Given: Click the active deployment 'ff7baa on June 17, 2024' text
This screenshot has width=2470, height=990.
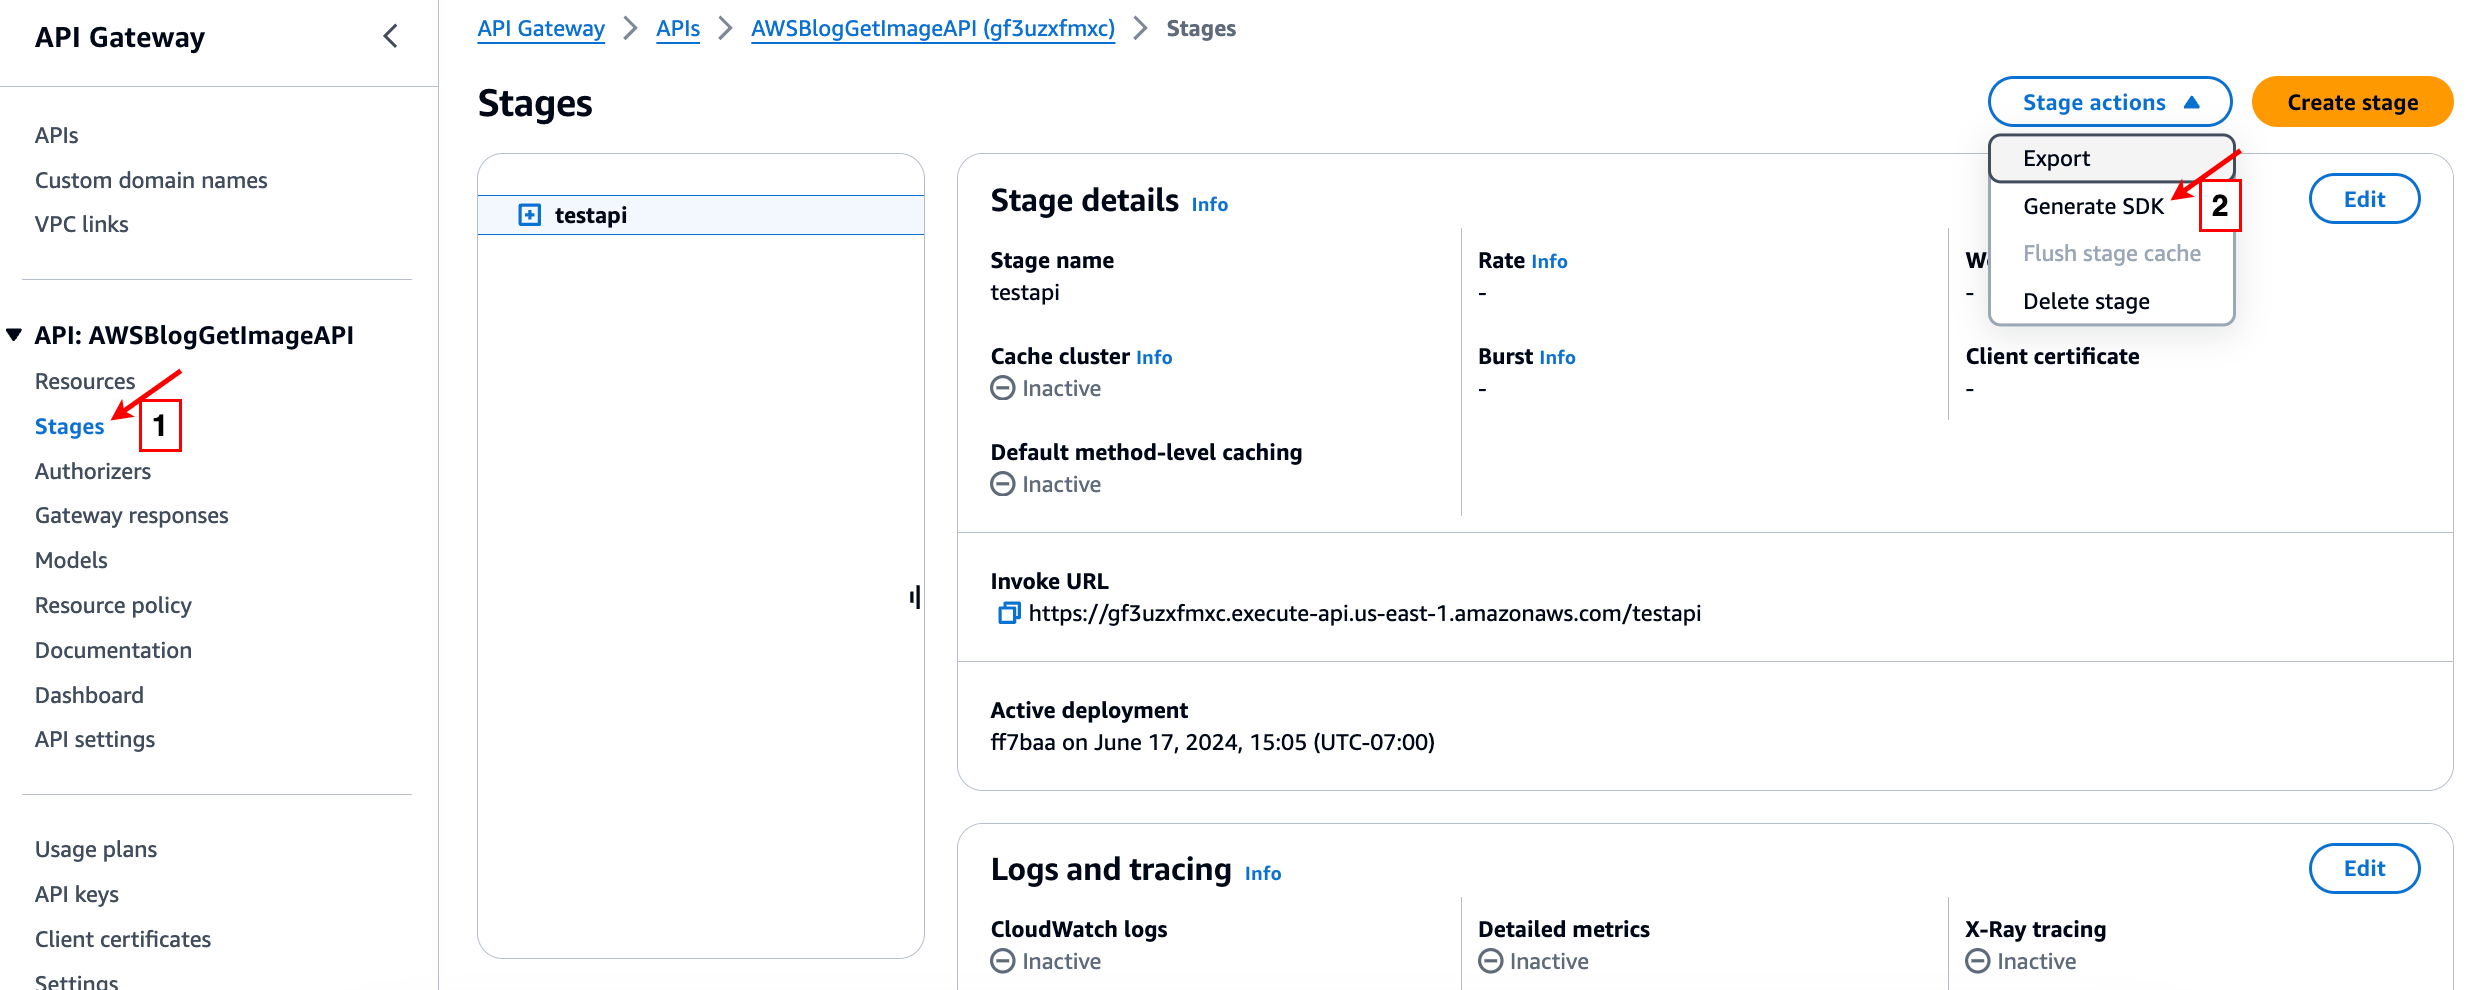Looking at the screenshot, I should (x=1212, y=742).
